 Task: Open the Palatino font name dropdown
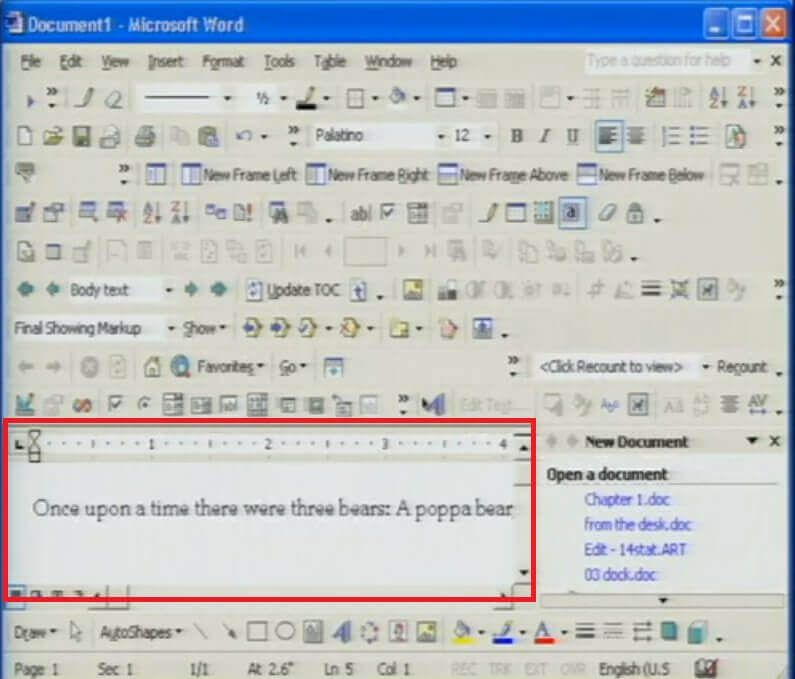click(x=441, y=136)
